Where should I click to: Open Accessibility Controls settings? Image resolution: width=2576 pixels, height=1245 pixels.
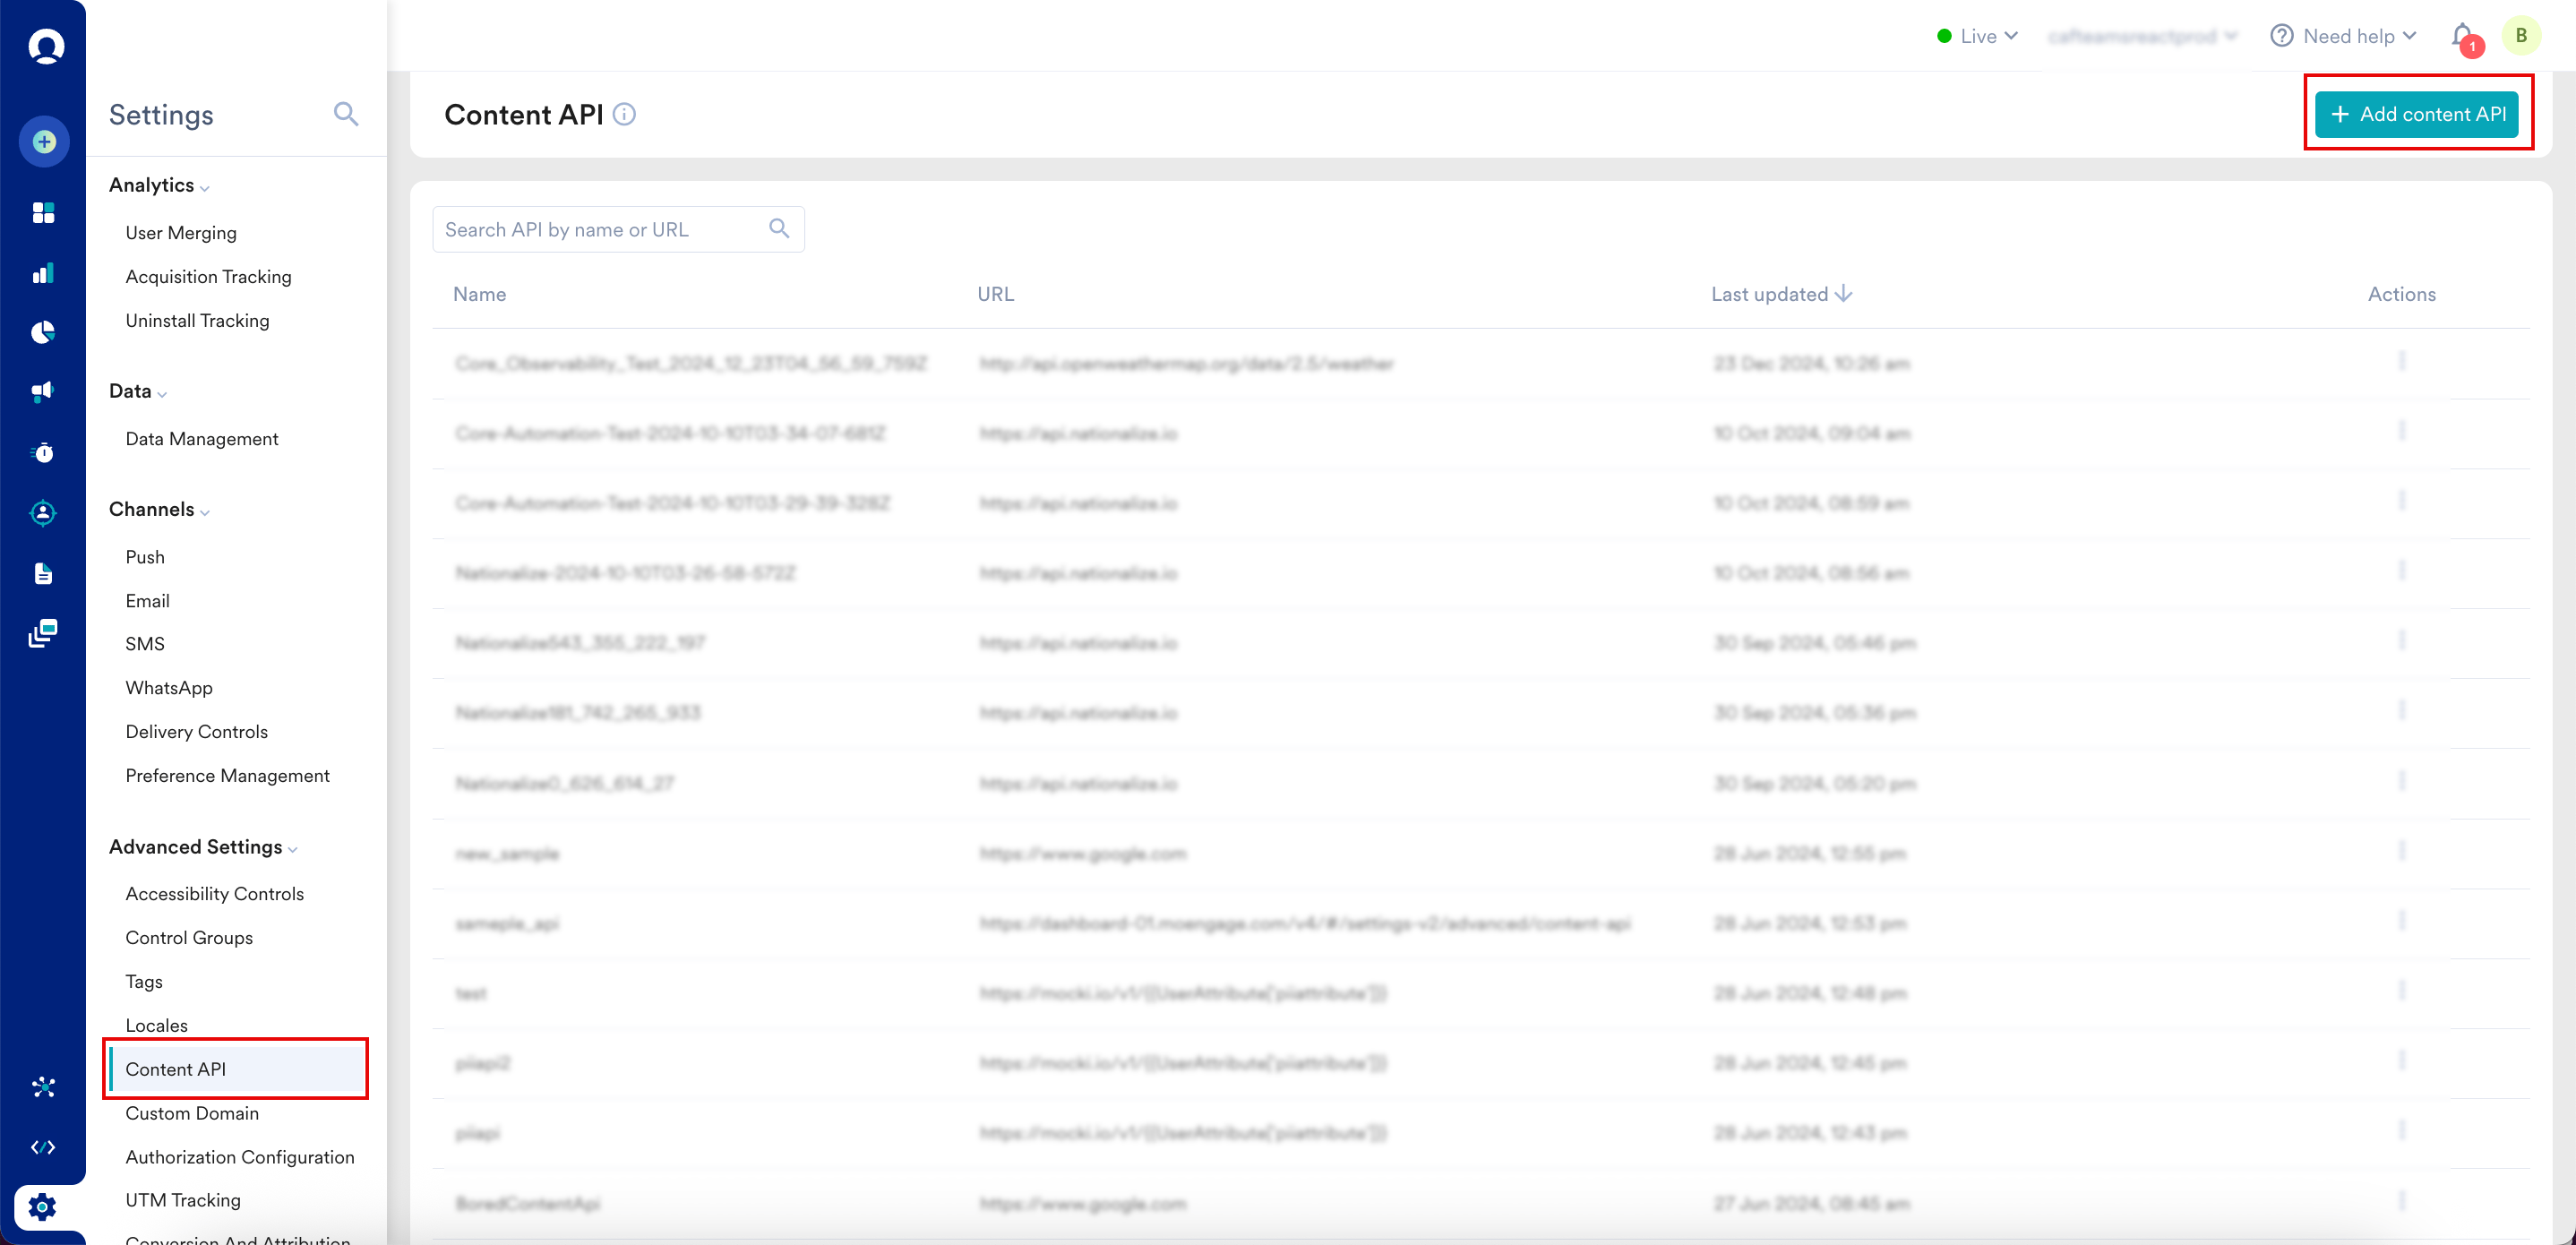coord(214,894)
